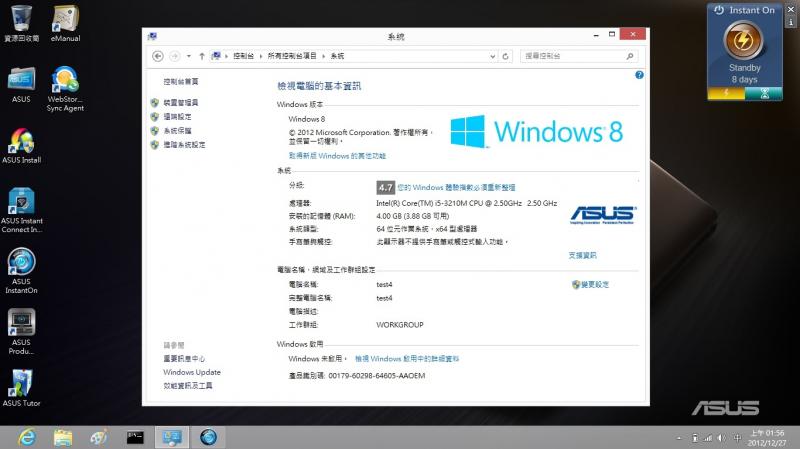Image resolution: width=800 pixels, height=449 pixels.
Task: Click the get more Windows features link
Action: coord(337,156)
